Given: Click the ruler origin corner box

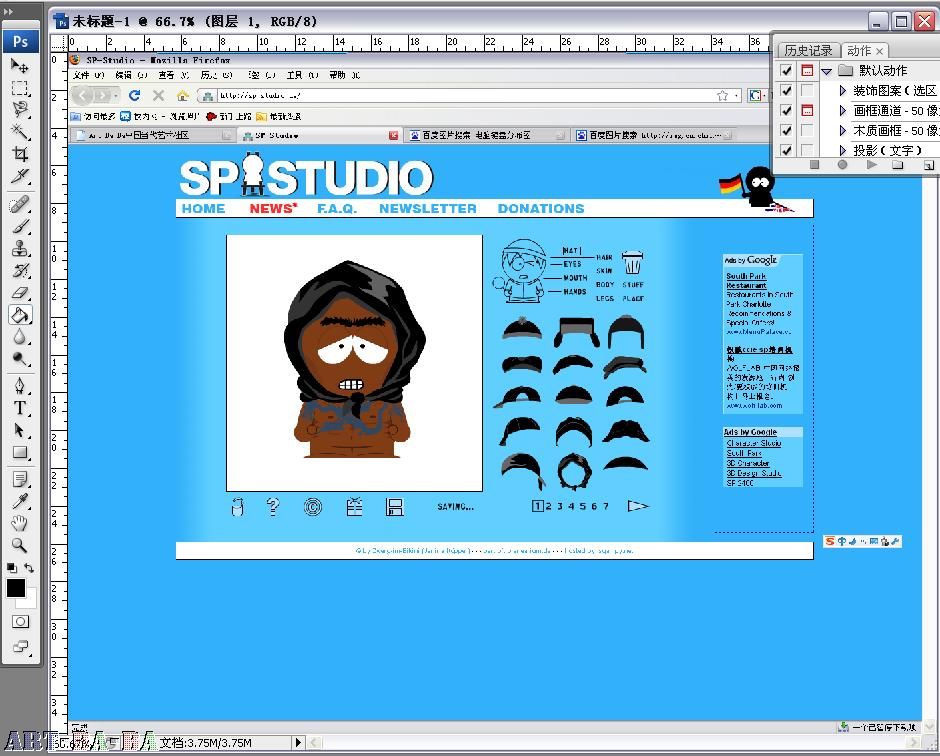Looking at the screenshot, I should (58, 43).
